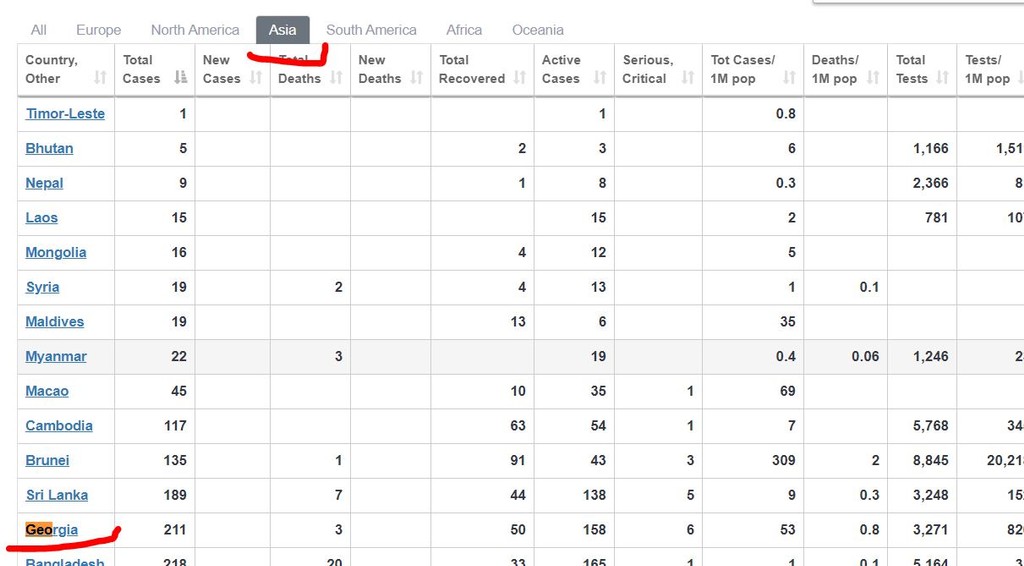Open the Sri Lanka link
This screenshot has height=566, width=1024.
(57, 495)
